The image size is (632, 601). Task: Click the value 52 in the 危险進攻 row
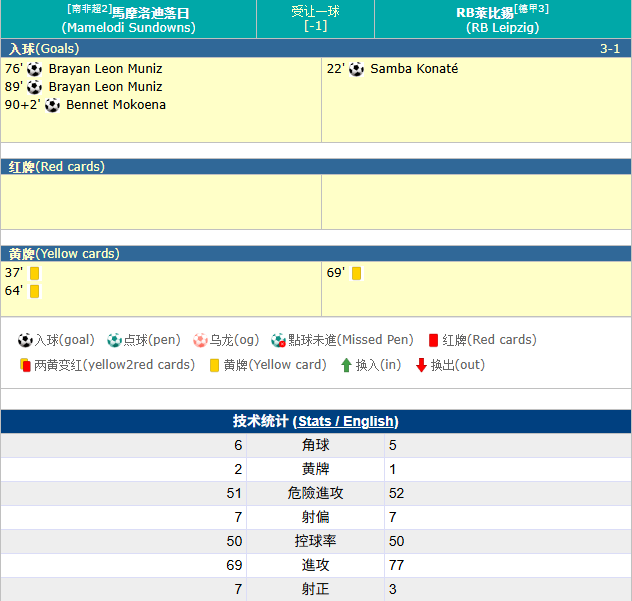click(x=397, y=493)
